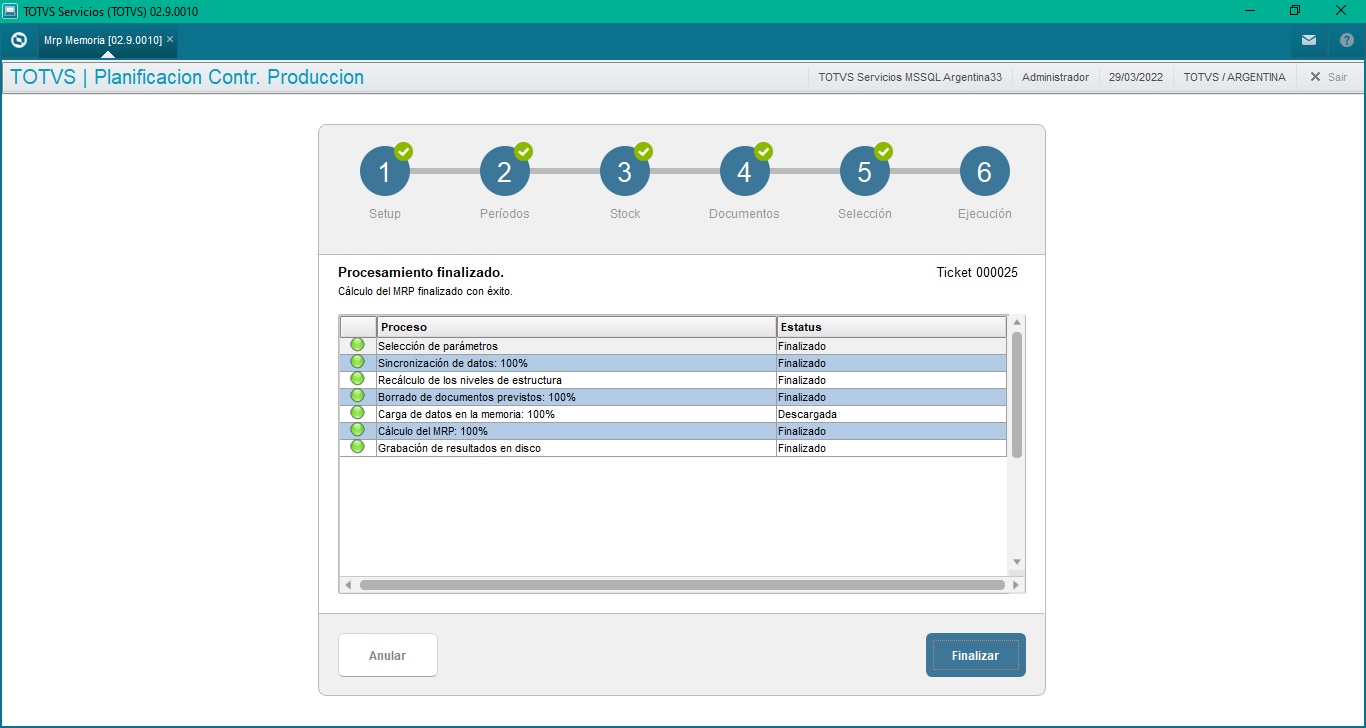The height and width of the screenshot is (728, 1366).
Task: Click step 6 Ejecución circle
Action: point(985,172)
